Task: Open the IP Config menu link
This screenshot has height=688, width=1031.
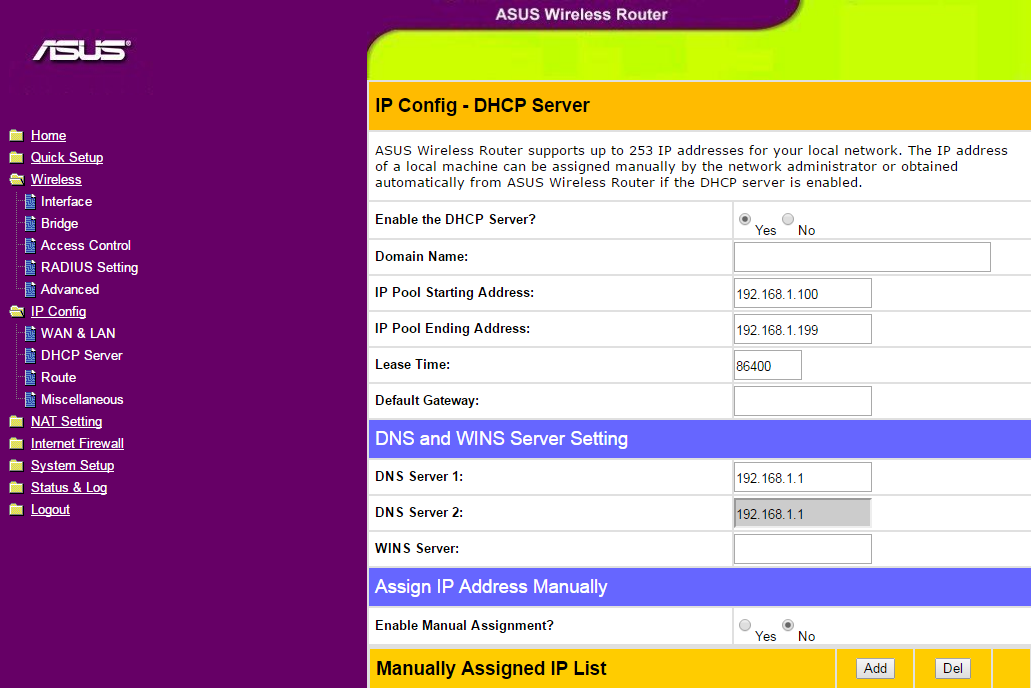Action: (59, 312)
